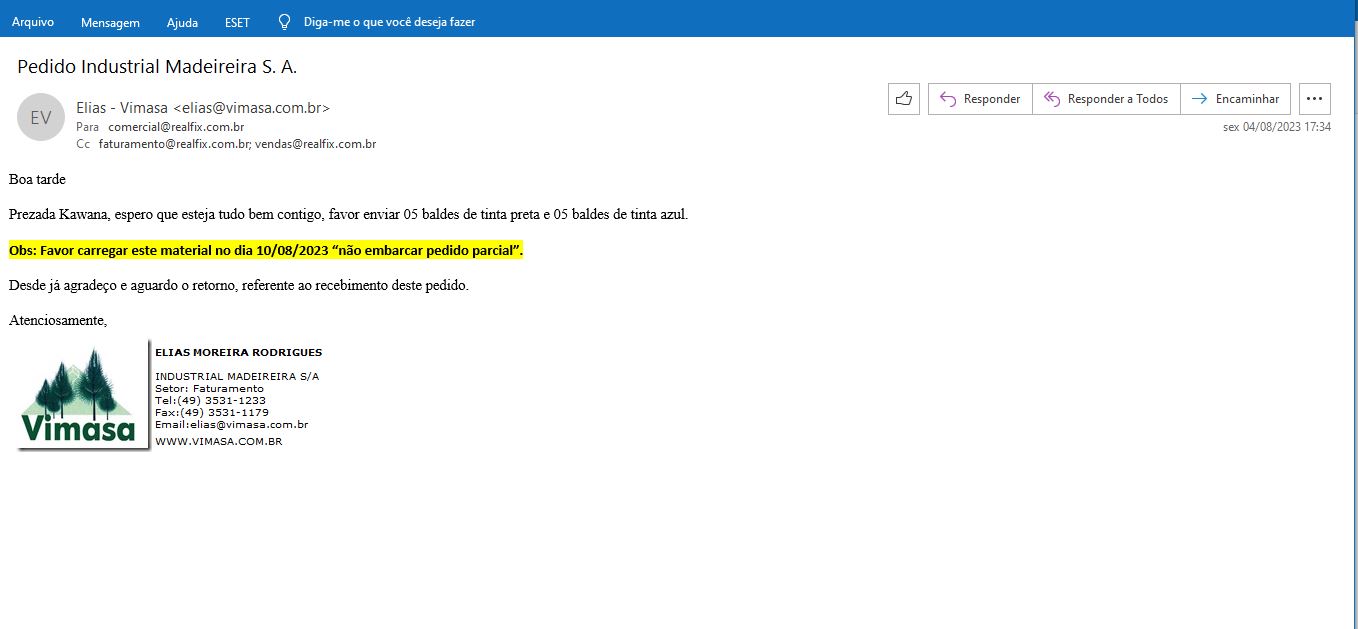This screenshot has height=629, width=1358.
Task: Open the WWW.VIMASA.COM.BR website link
Action: [x=218, y=441]
